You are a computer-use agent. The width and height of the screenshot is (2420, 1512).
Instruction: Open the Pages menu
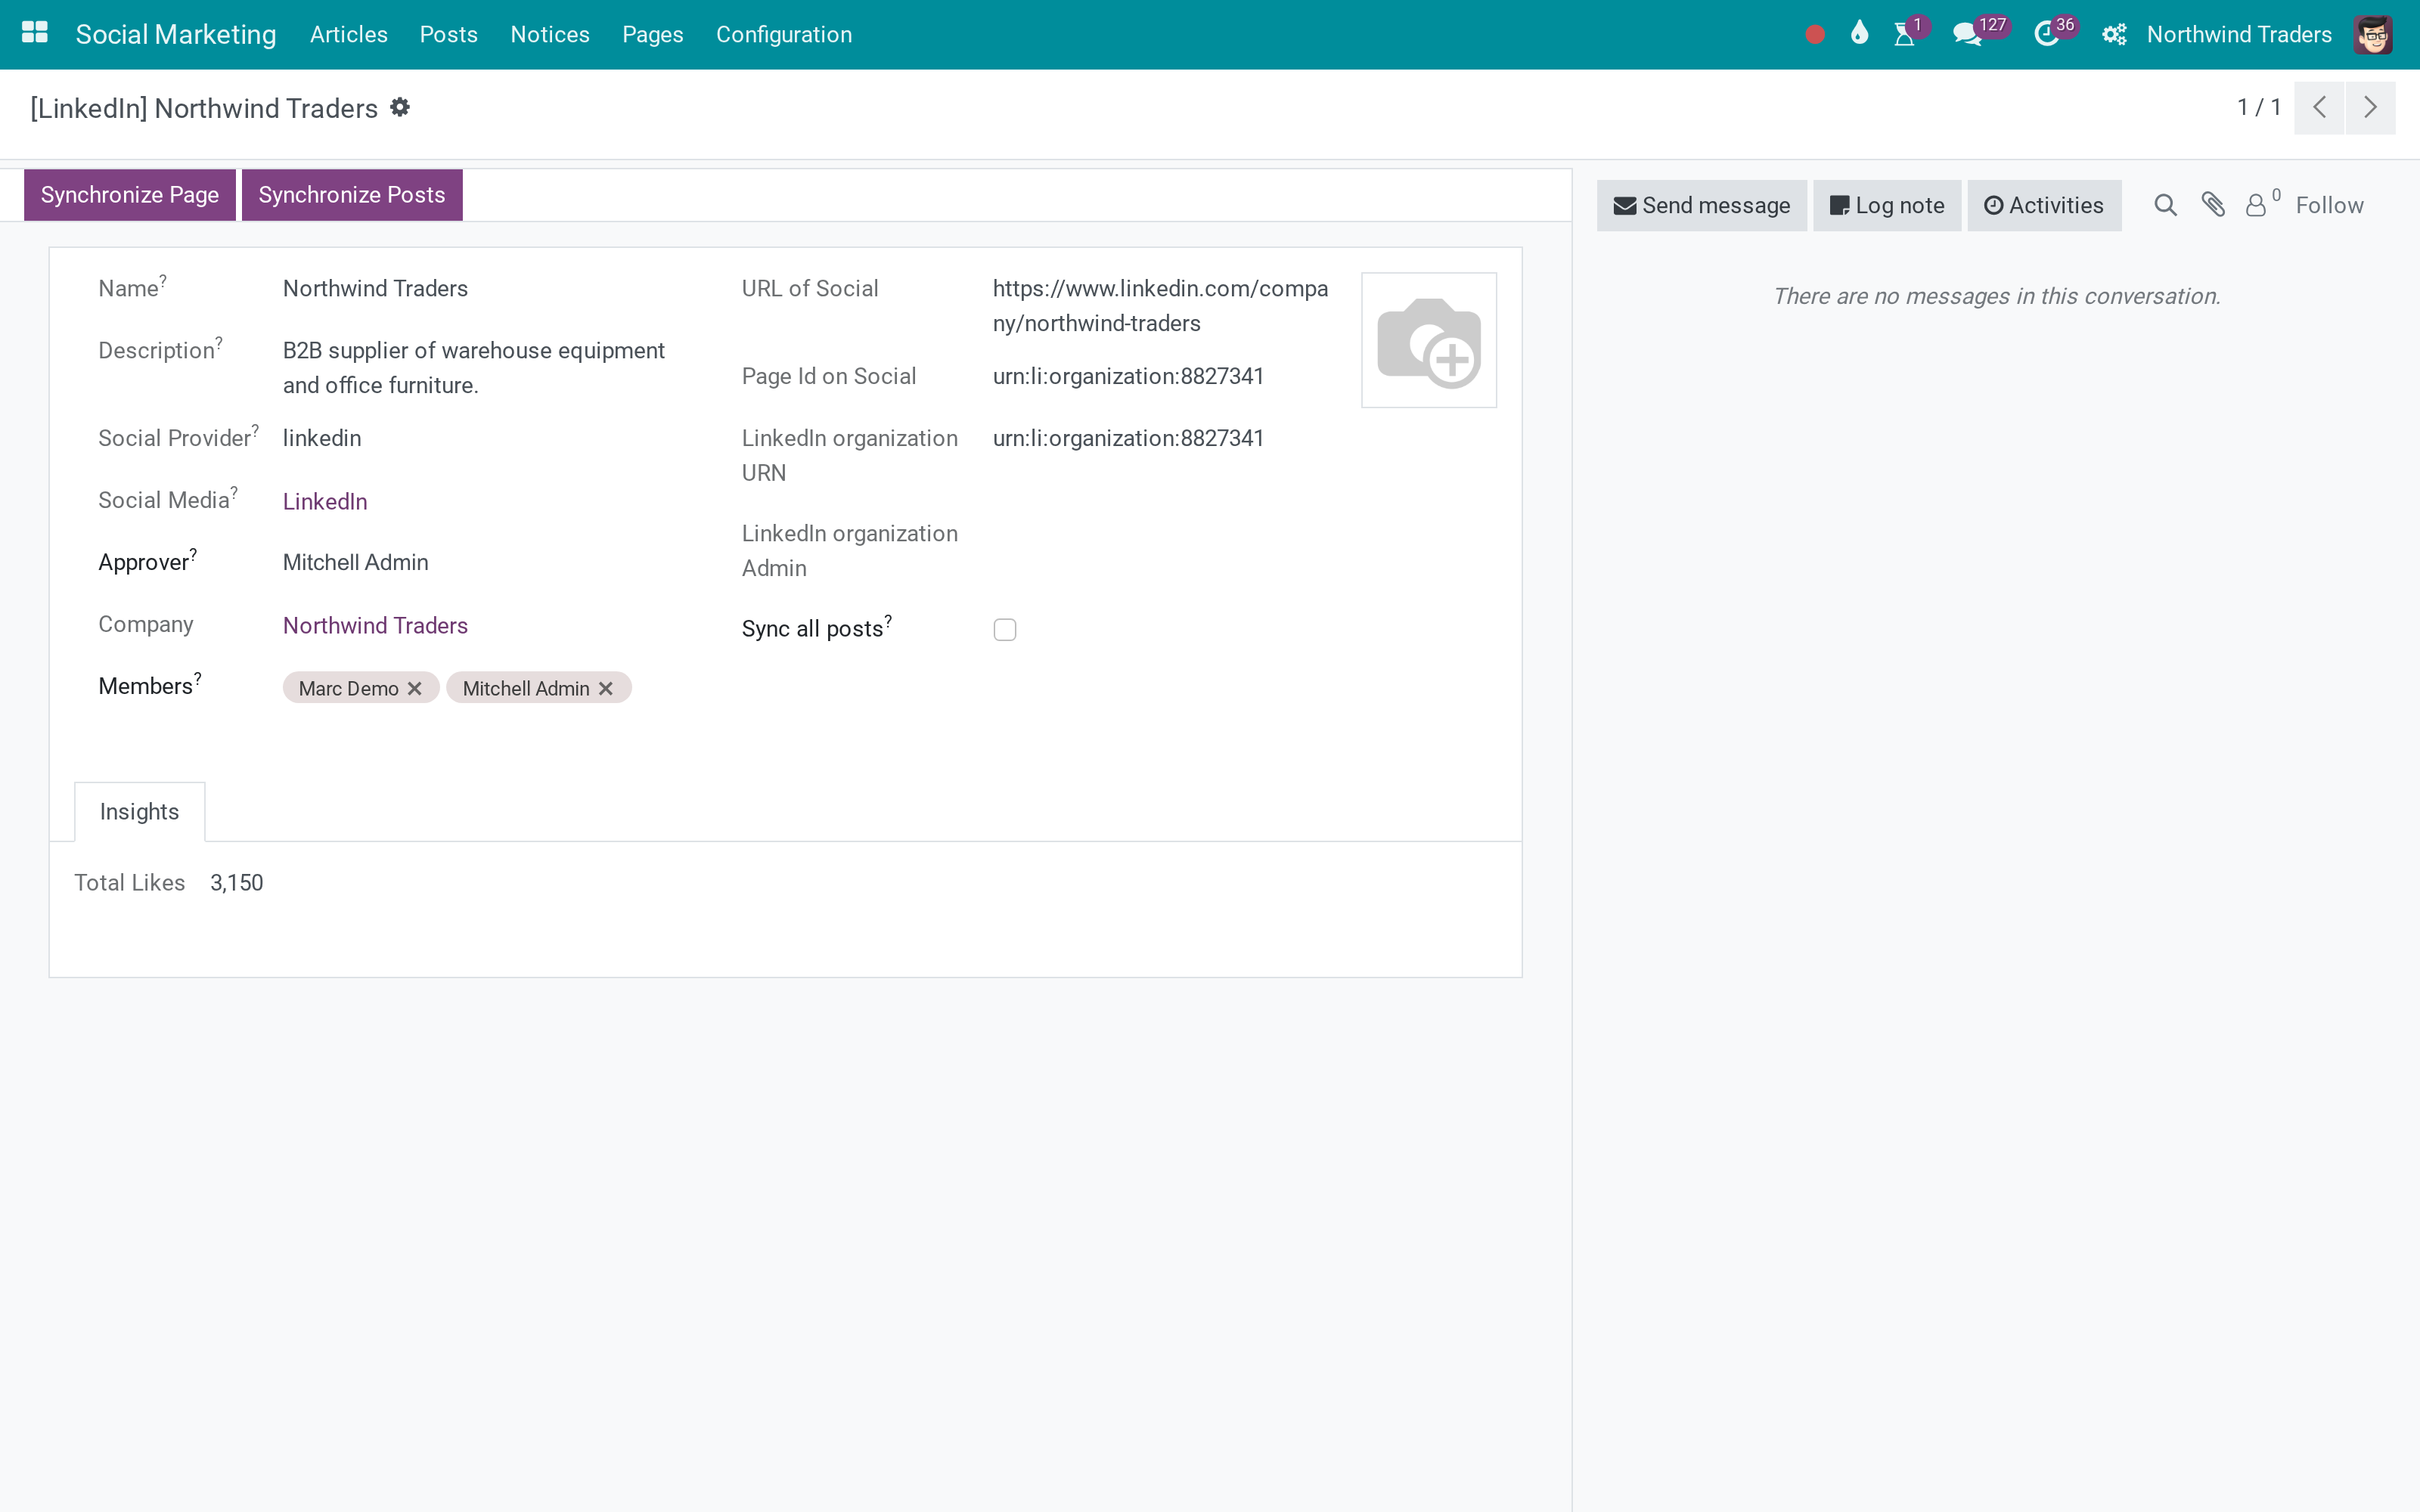tap(653, 35)
